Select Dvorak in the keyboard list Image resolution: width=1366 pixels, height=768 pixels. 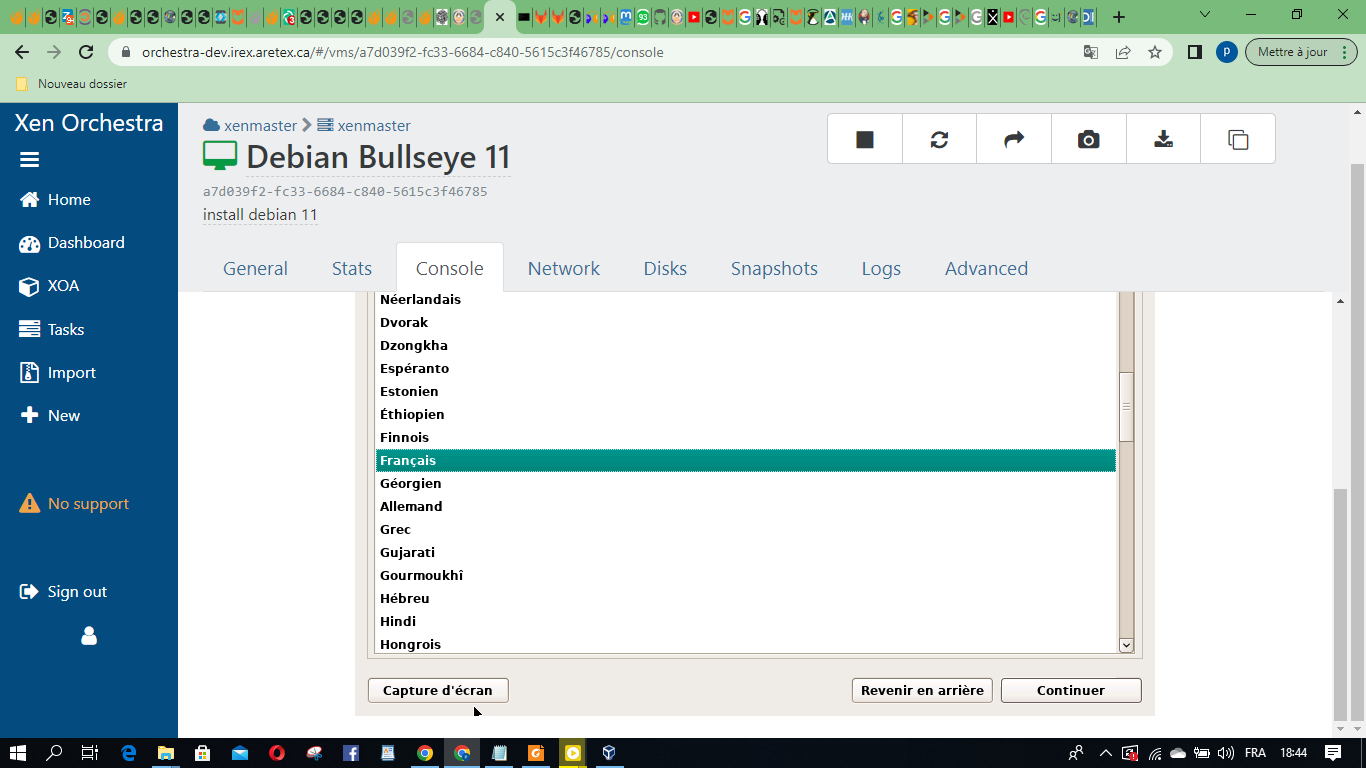pyautogui.click(x=746, y=322)
